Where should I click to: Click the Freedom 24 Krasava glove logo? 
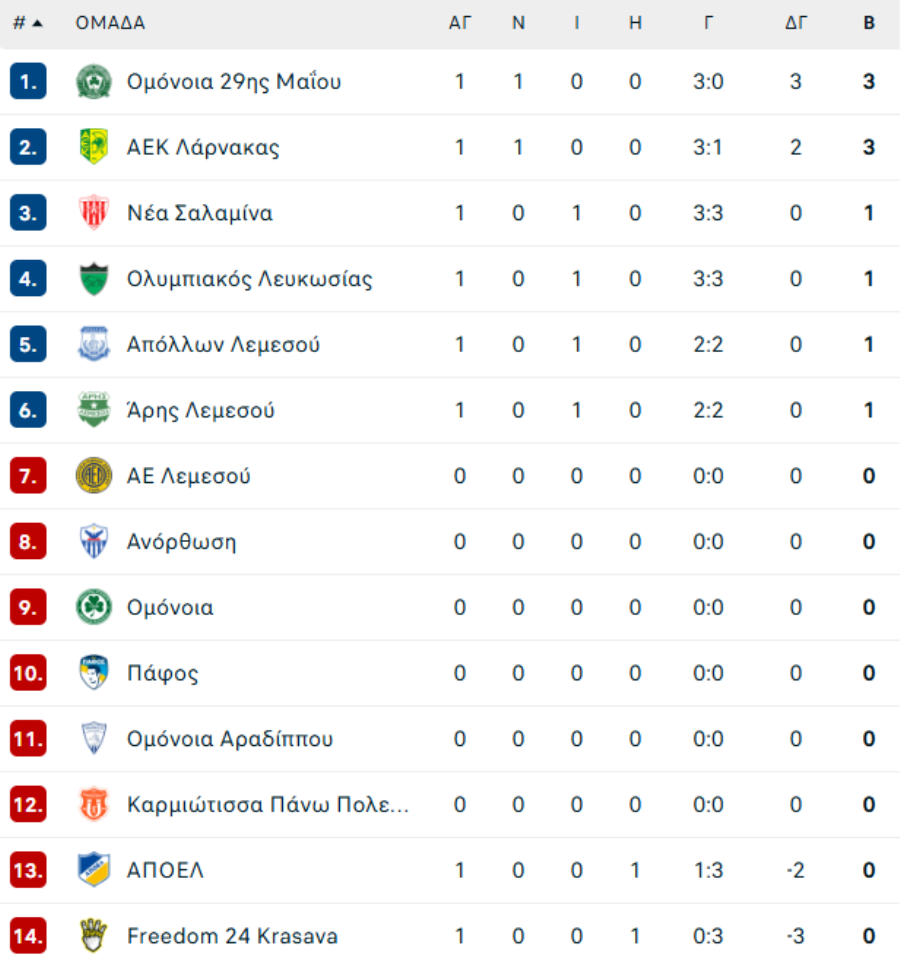point(94,936)
